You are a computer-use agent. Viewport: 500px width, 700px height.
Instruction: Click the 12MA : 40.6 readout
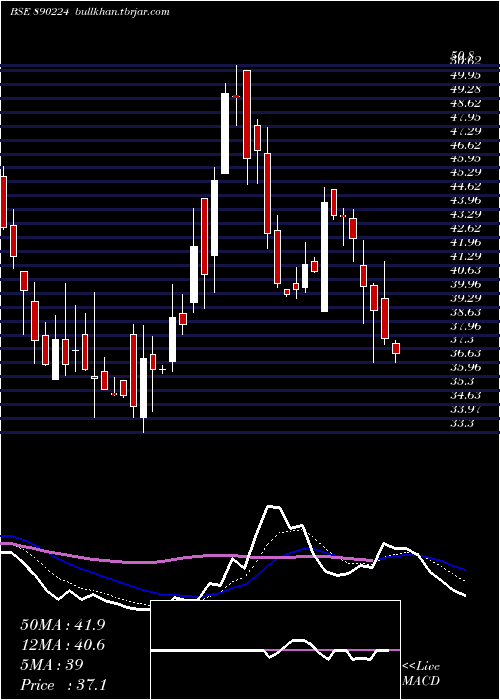click(62, 645)
